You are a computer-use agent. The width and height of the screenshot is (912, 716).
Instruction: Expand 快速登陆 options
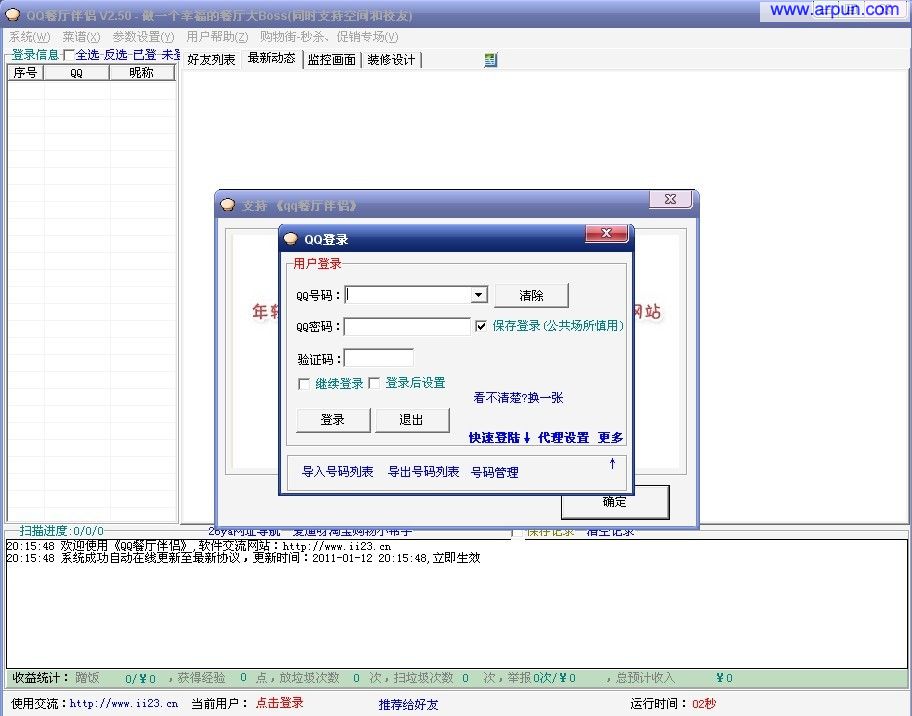pos(499,438)
